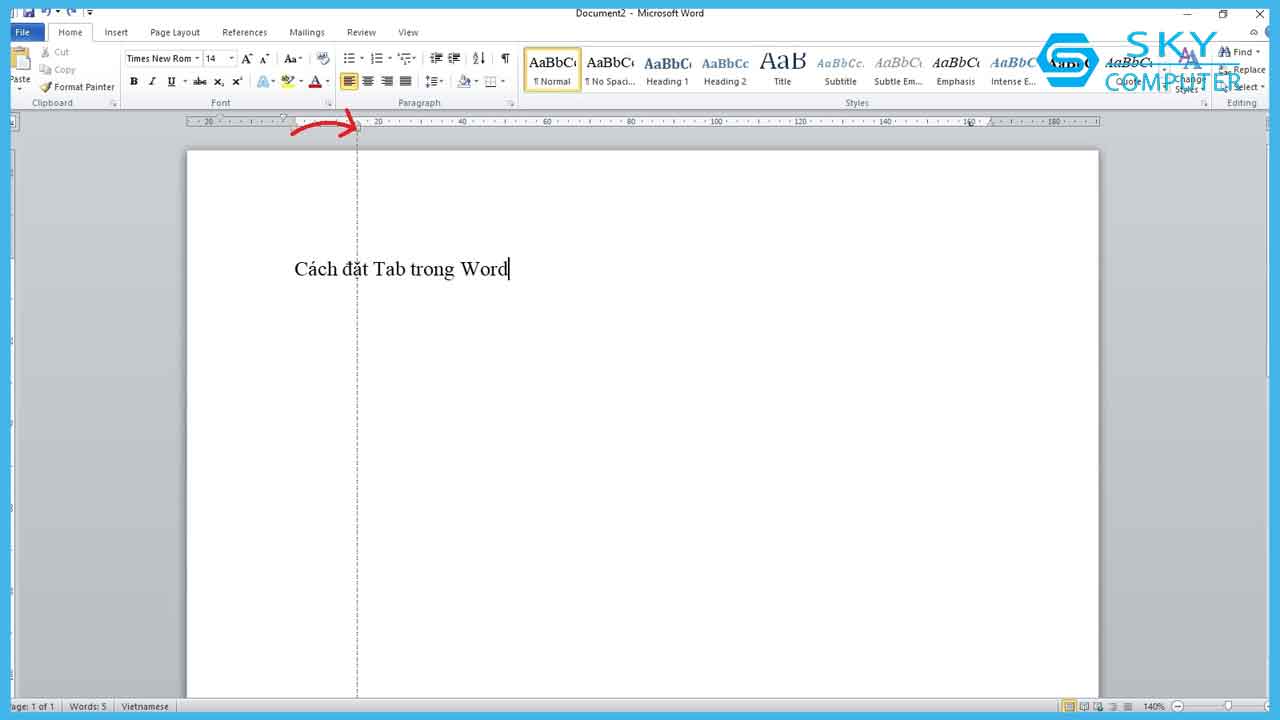The image size is (1280, 720).
Task: Click Format Painter
Action: point(77,87)
